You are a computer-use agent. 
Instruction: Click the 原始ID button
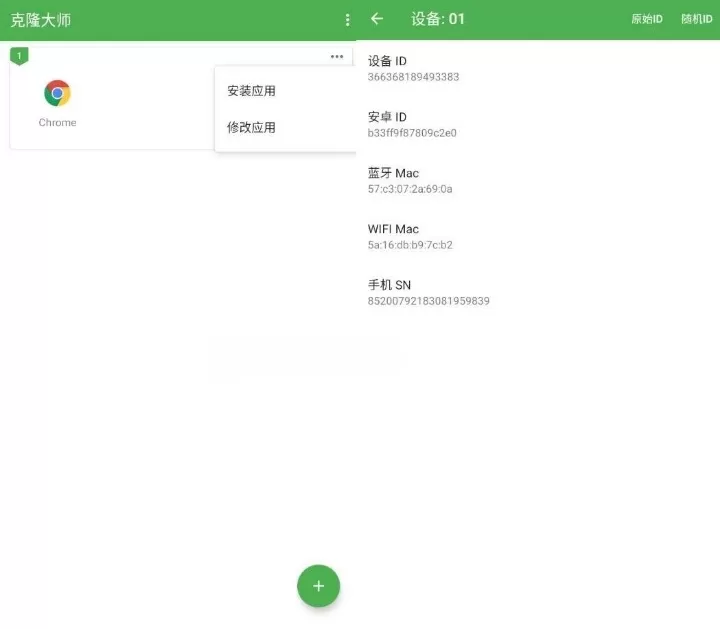[x=647, y=19]
